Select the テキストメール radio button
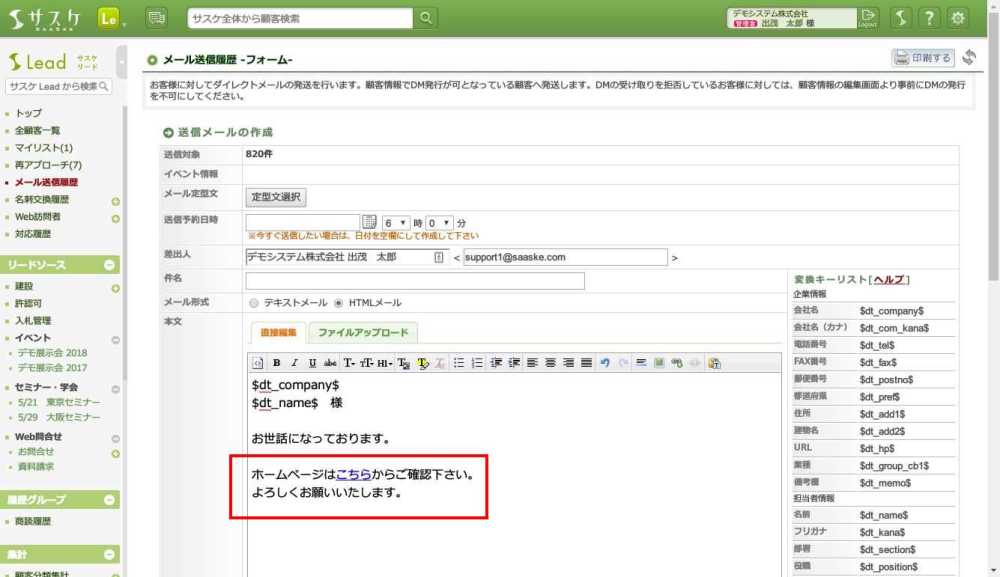The image size is (1000, 577). 254,302
